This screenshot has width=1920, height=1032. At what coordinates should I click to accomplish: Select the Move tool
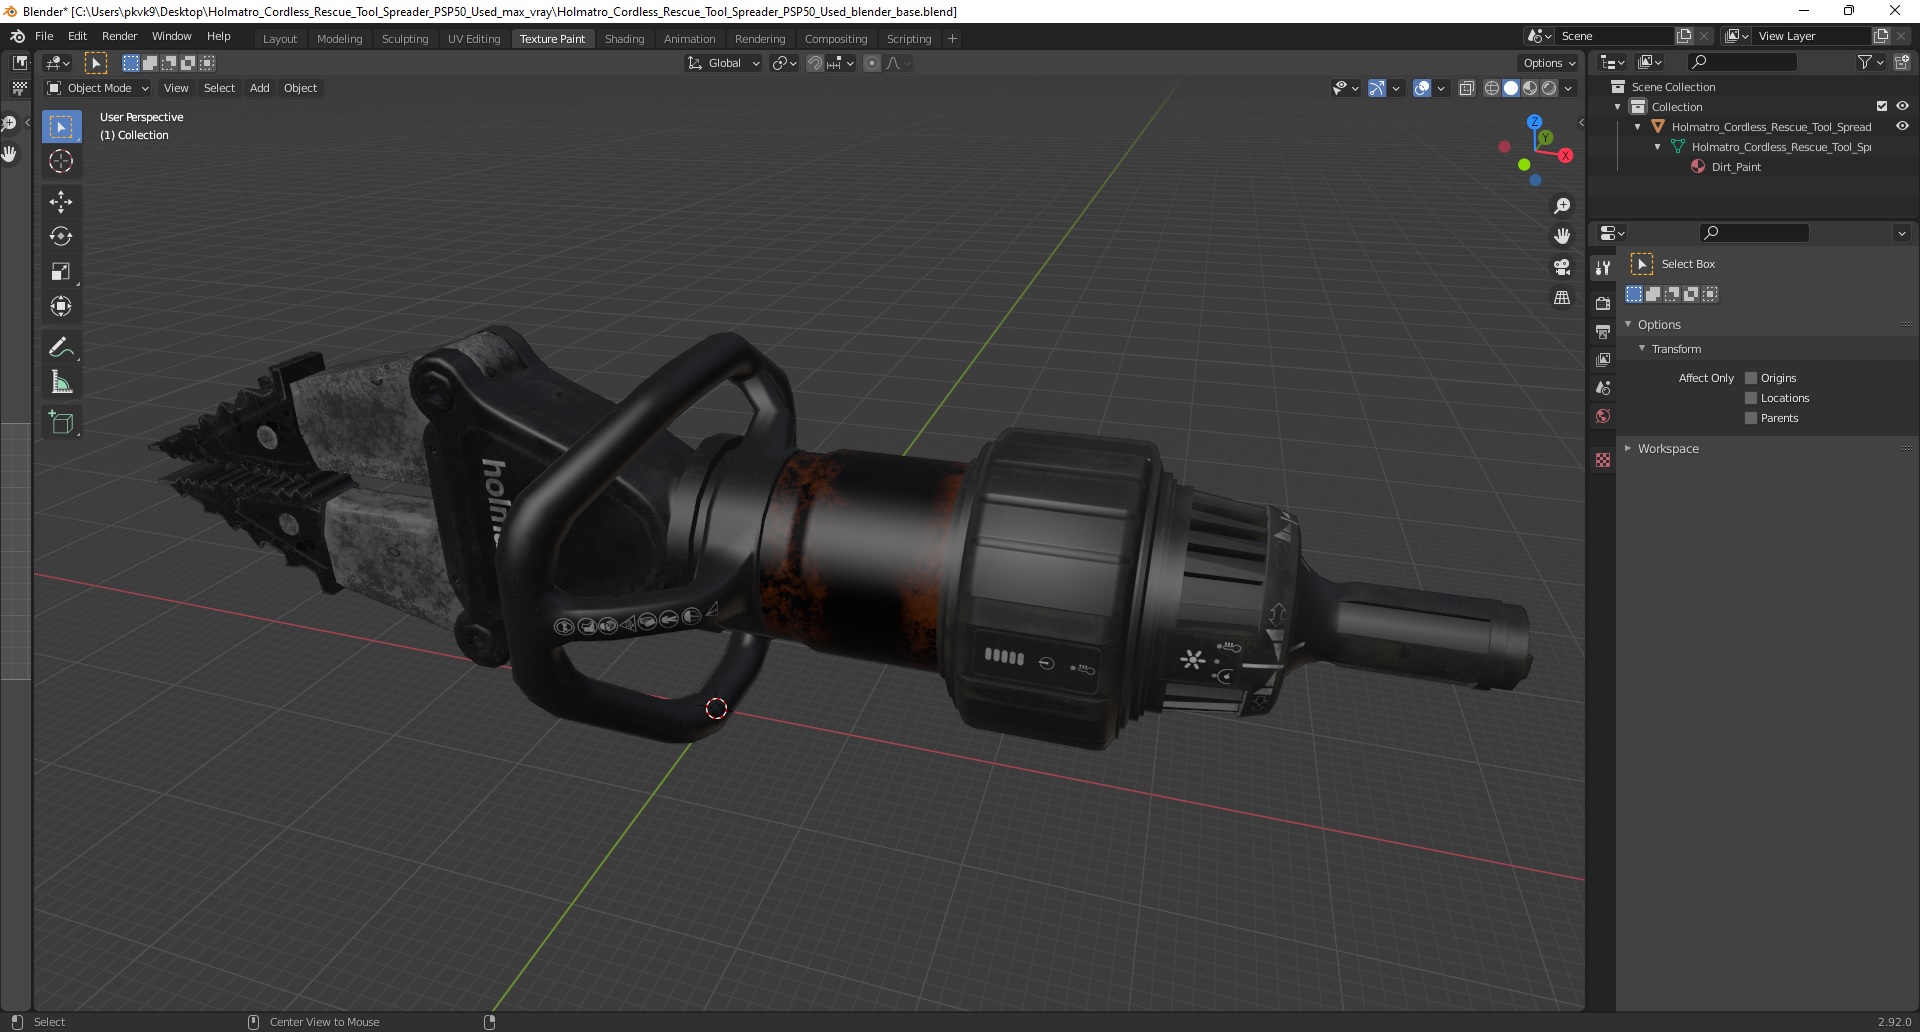61,202
